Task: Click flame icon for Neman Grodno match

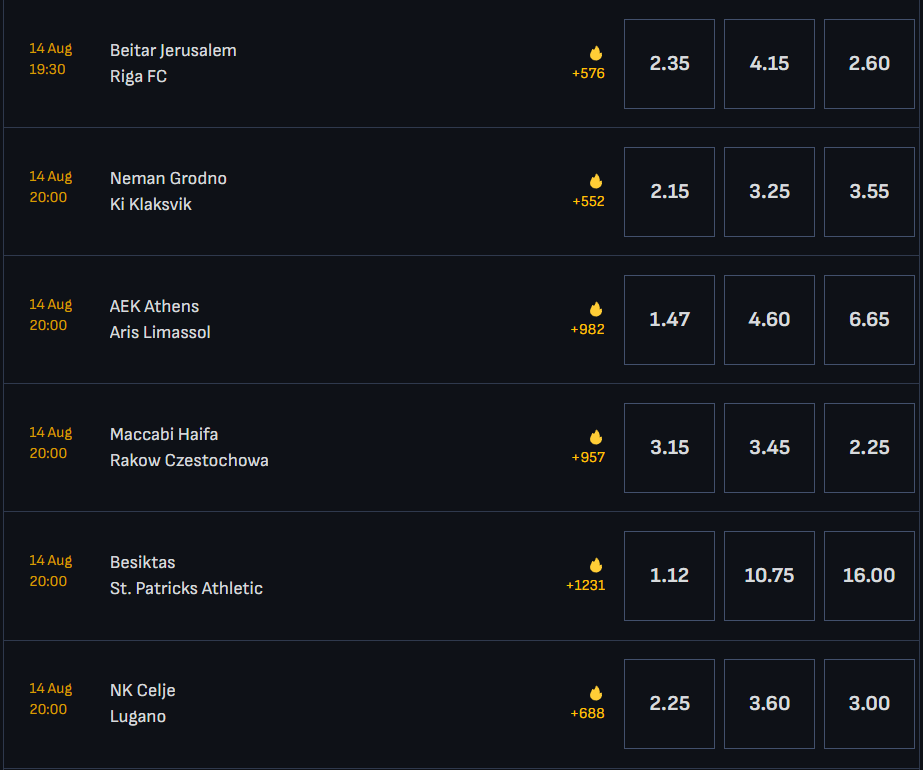Action: pos(596,181)
